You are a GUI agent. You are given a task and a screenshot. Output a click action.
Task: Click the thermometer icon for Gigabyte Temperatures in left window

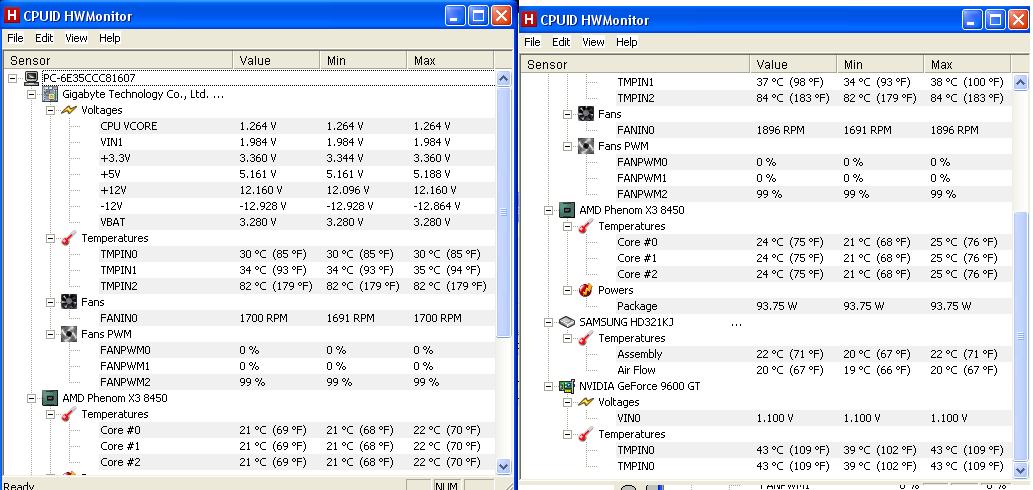pos(69,238)
